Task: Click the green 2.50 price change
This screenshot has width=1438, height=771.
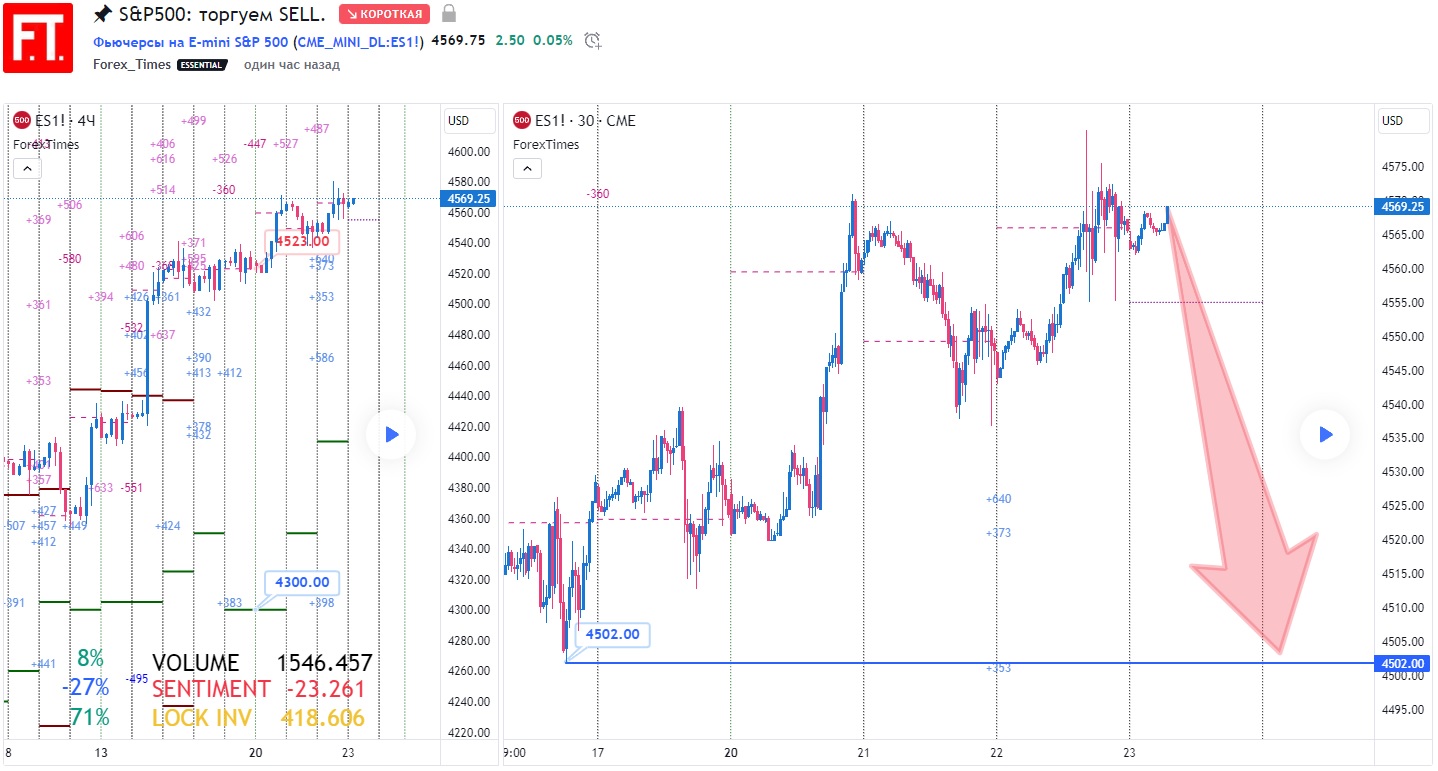Action: (510, 41)
